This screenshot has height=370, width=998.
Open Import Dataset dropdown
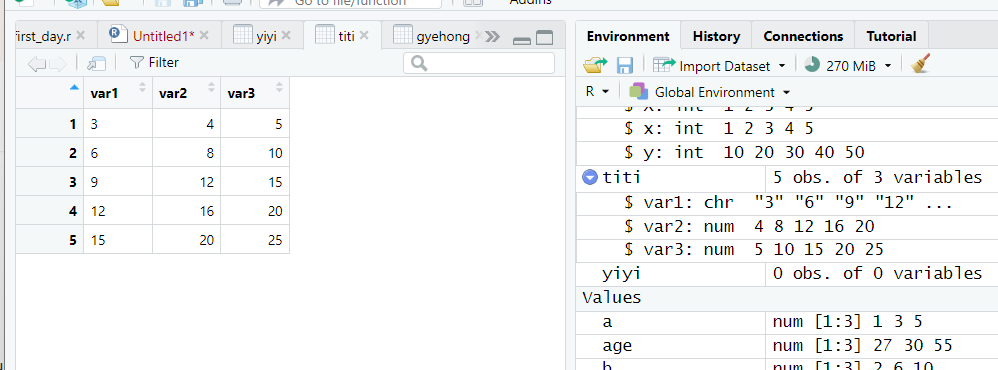click(x=719, y=66)
